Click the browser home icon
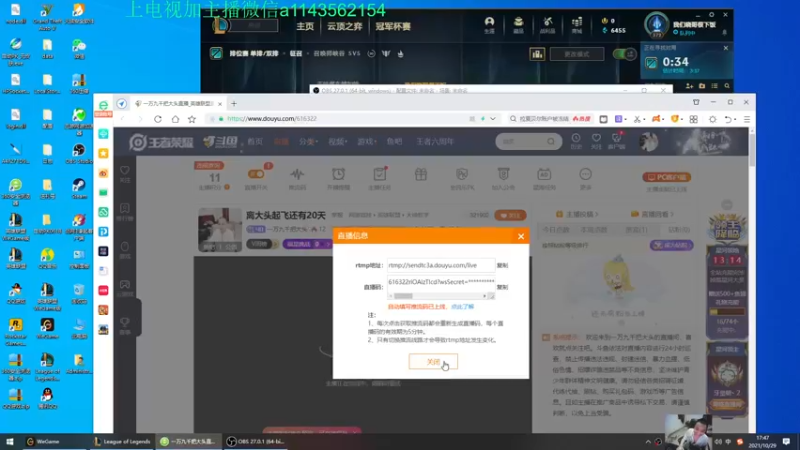 175,119
